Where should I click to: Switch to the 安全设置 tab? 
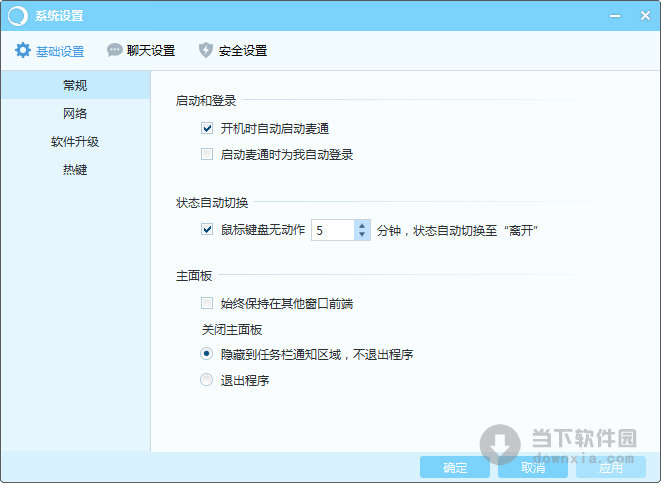(x=233, y=51)
